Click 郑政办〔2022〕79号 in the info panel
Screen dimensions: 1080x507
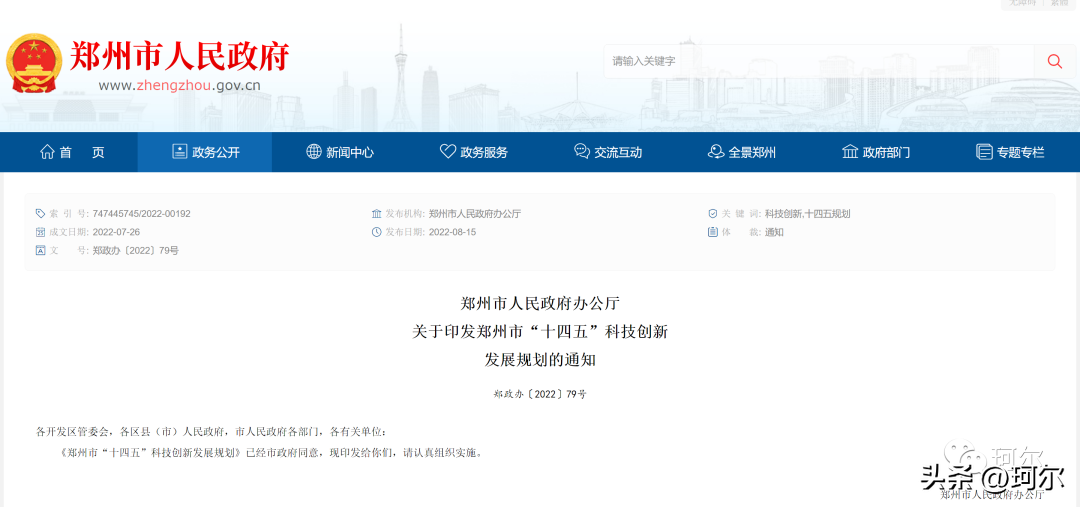(x=135, y=251)
